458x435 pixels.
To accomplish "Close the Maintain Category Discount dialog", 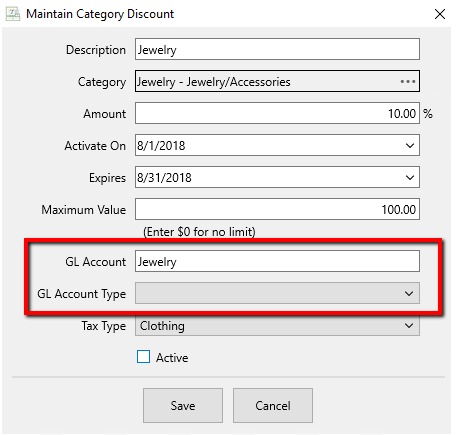I will point(440,14).
